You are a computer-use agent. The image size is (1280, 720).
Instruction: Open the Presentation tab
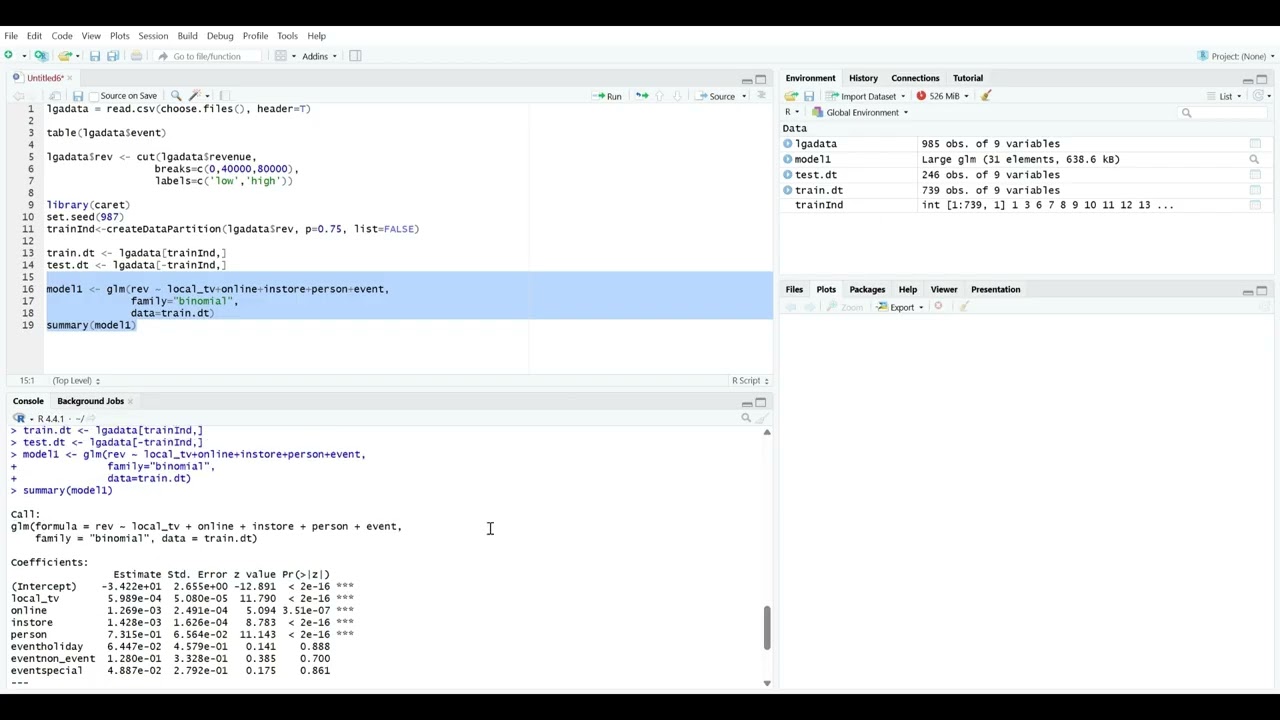(995, 289)
